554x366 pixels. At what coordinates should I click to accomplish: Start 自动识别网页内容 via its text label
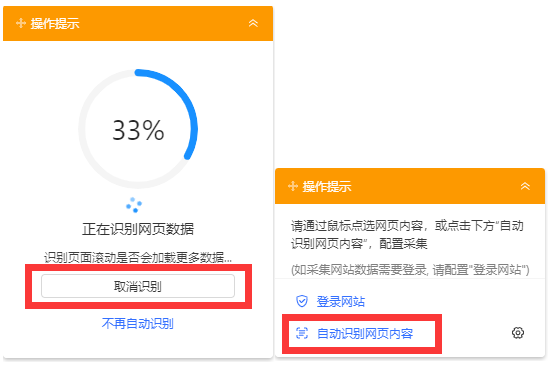click(365, 333)
